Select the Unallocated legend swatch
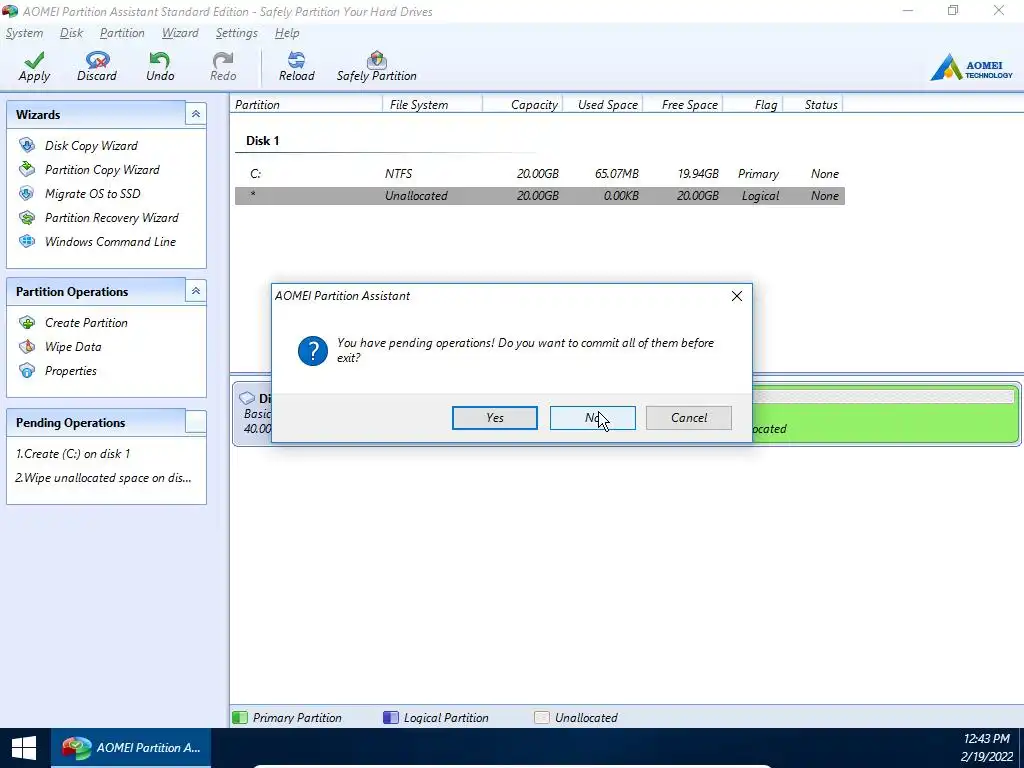The image size is (1024, 768). [541, 718]
